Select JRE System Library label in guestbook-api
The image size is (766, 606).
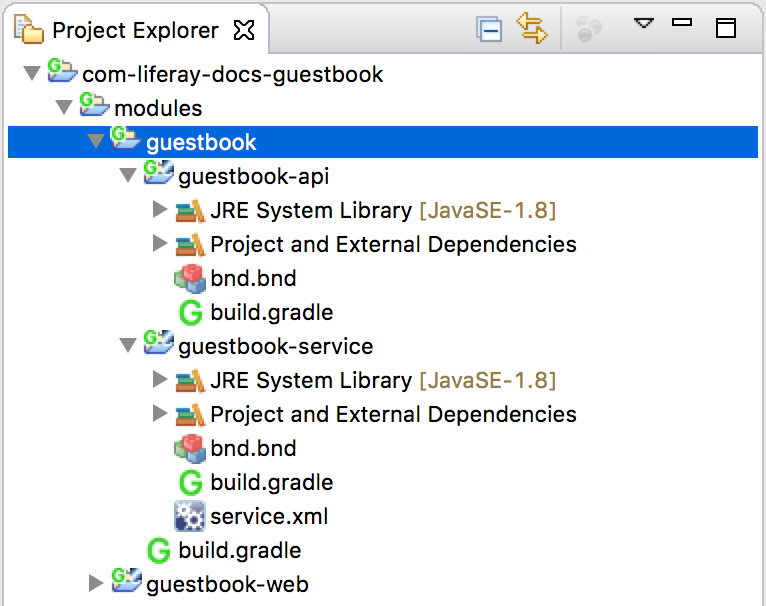click(x=311, y=211)
